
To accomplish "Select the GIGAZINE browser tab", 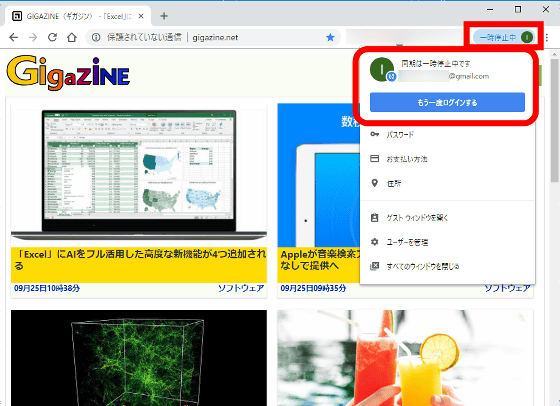I will click(78, 16).
